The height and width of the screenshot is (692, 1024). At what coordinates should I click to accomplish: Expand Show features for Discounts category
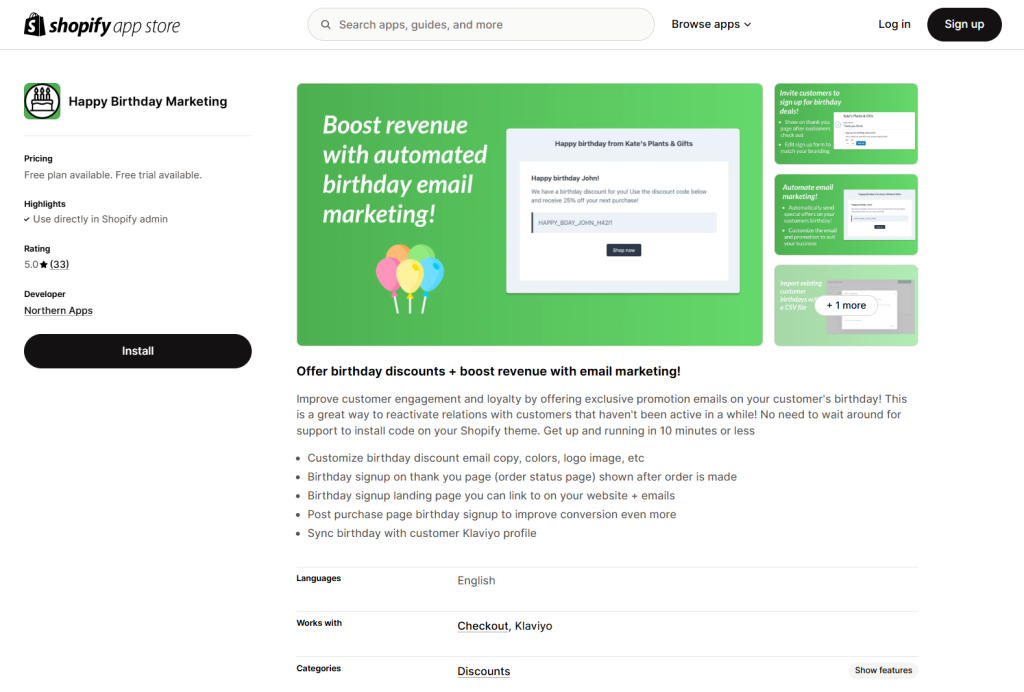pyautogui.click(x=883, y=670)
